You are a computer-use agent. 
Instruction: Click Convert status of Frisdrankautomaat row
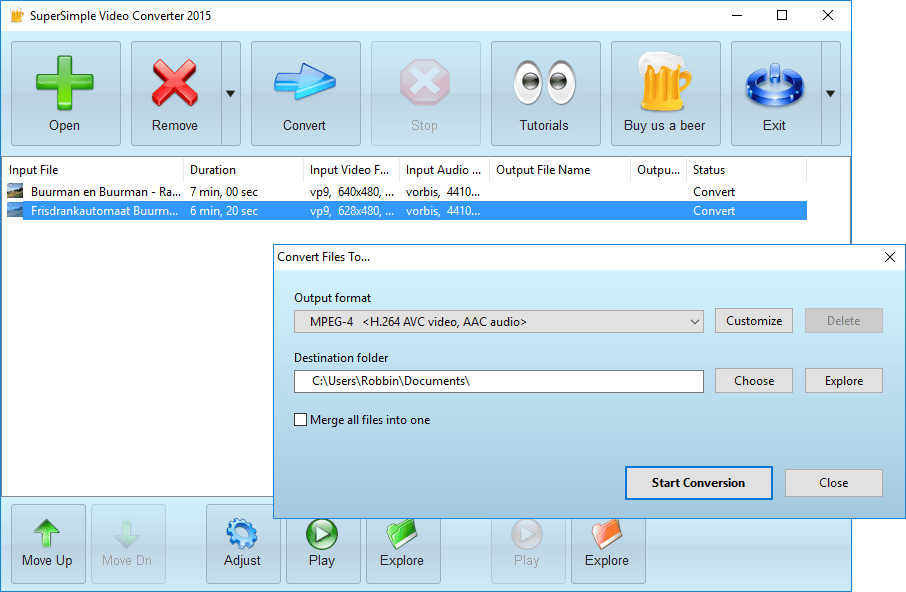coord(714,211)
